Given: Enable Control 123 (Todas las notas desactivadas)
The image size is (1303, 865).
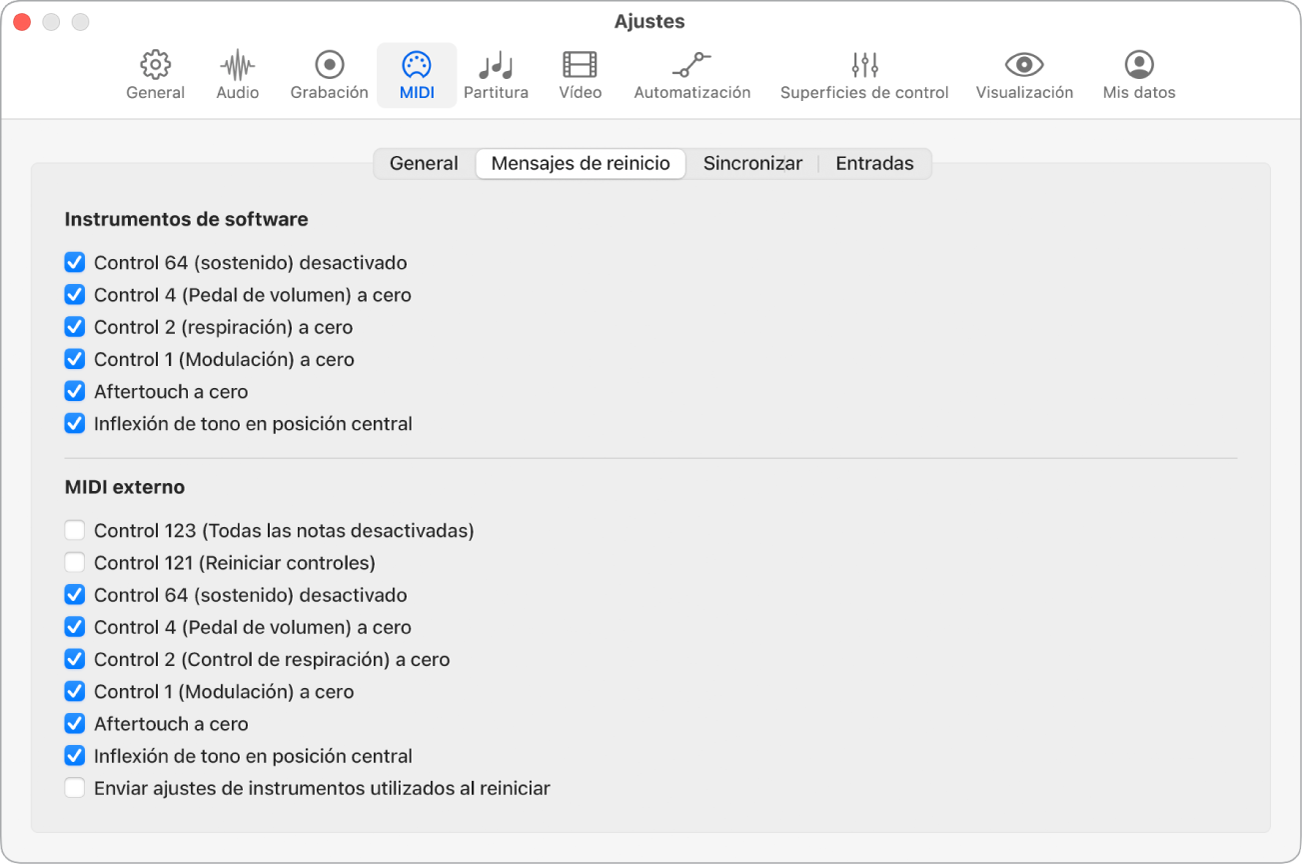Looking at the screenshot, I should coord(75,530).
